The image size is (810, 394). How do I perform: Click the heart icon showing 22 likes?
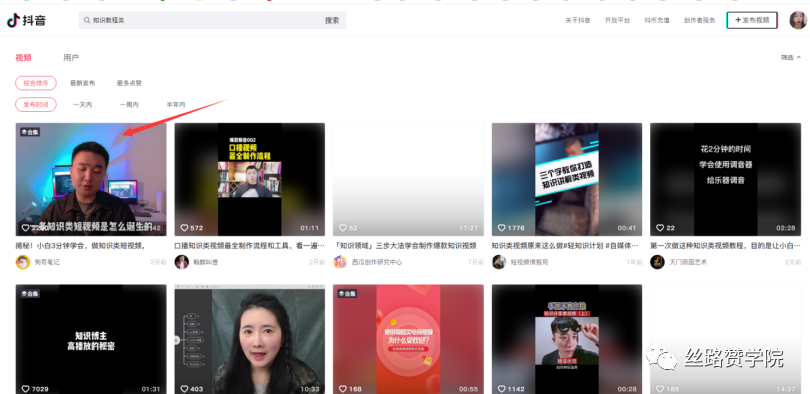[x=660, y=228]
